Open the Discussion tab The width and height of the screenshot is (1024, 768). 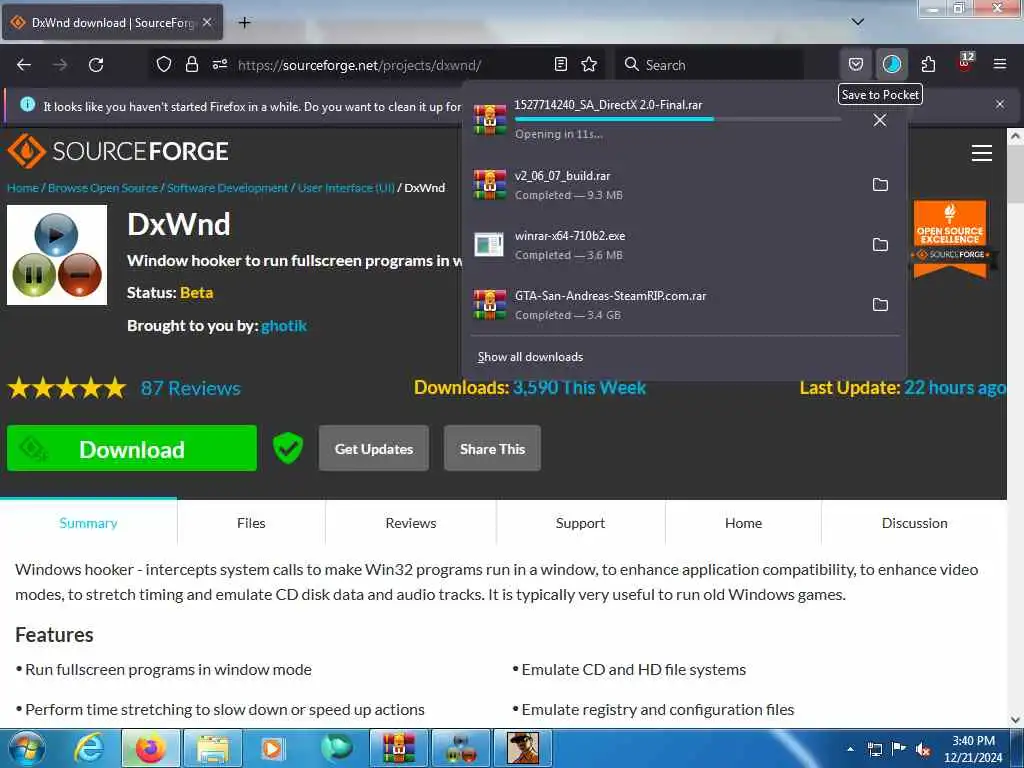914,523
